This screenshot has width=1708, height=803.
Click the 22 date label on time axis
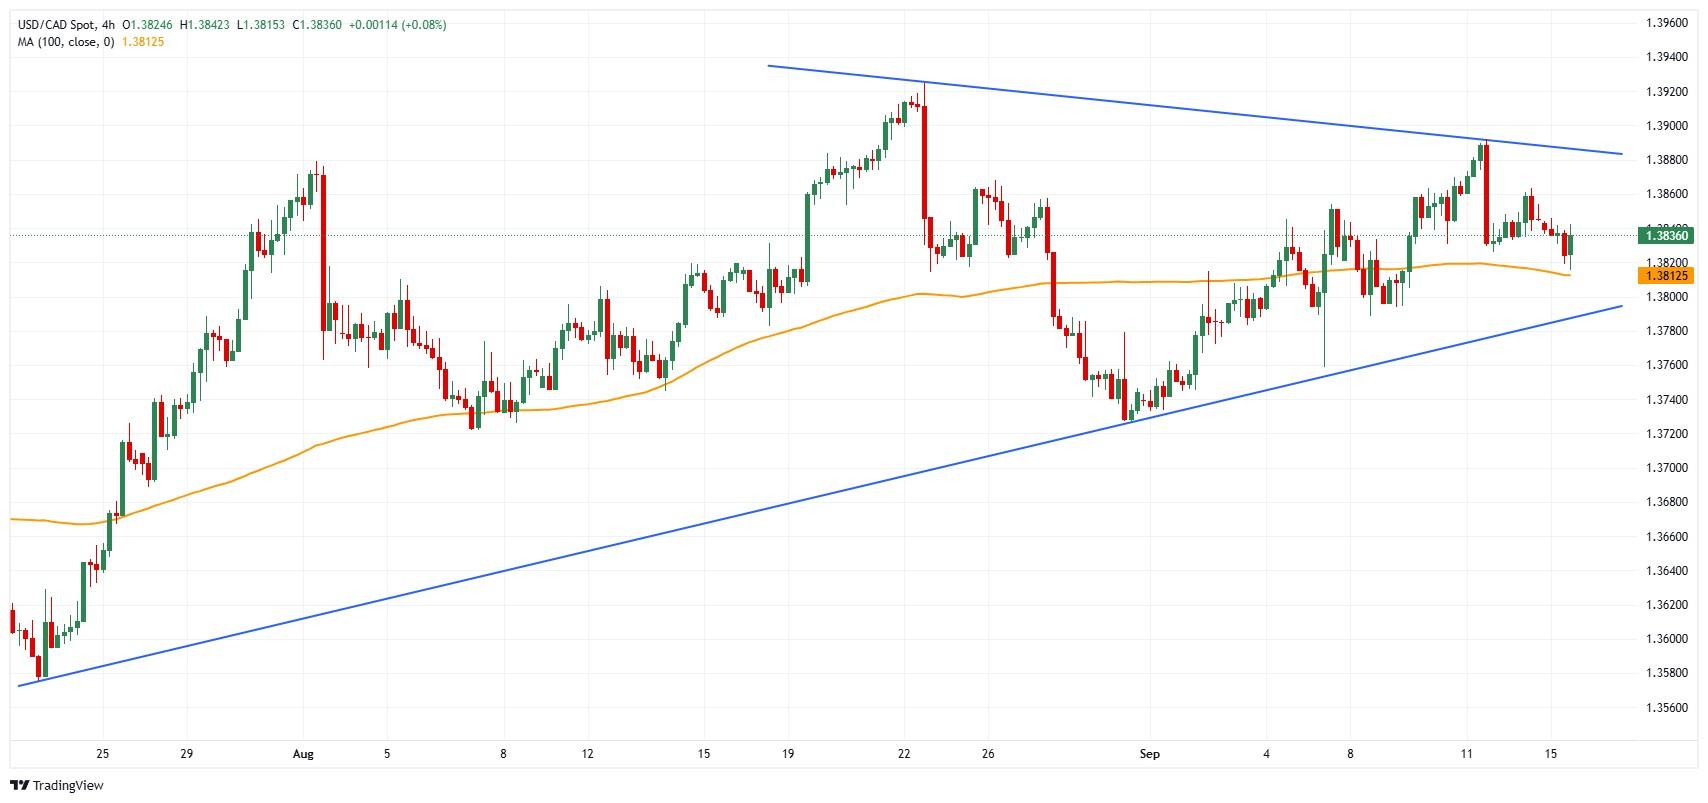point(904,754)
